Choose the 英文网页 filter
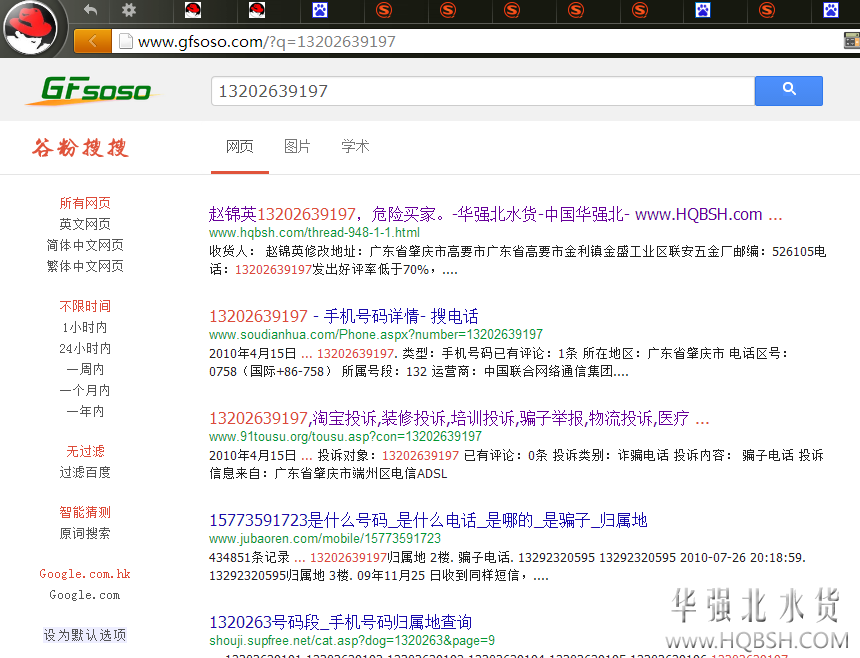The image size is (860, 658). [85, 224]
